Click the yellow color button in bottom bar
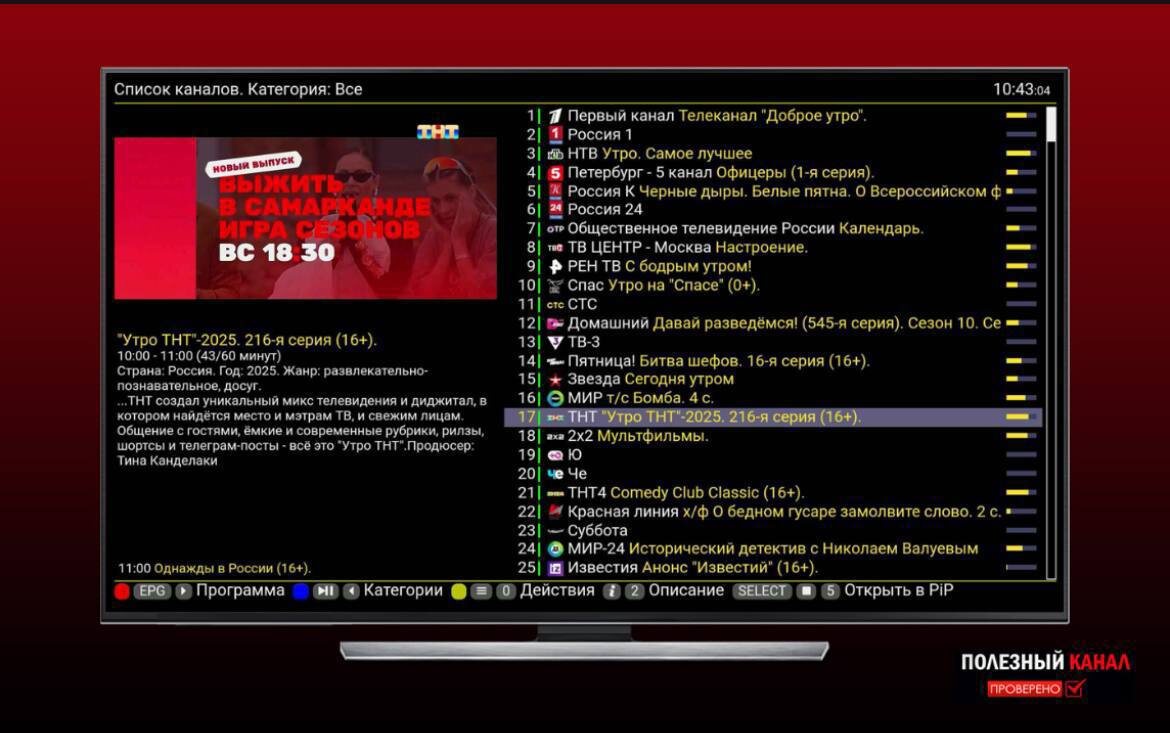 point(459,591)
